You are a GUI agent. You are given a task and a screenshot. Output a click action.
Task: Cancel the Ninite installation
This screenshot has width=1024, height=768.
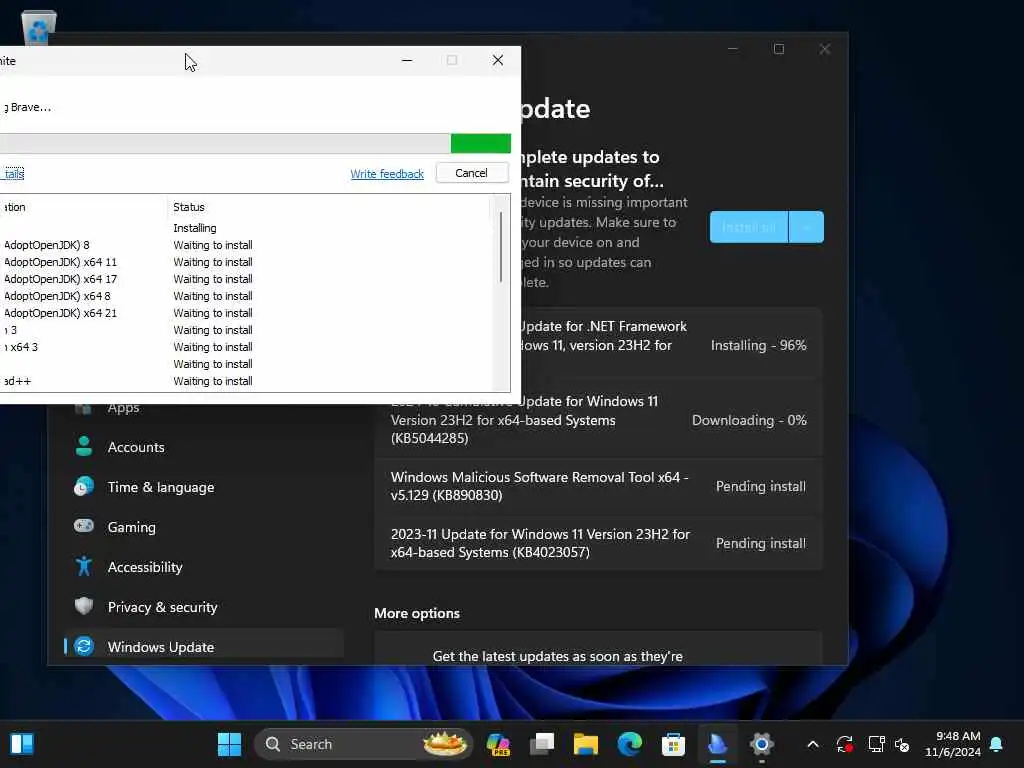click(472, 173)
